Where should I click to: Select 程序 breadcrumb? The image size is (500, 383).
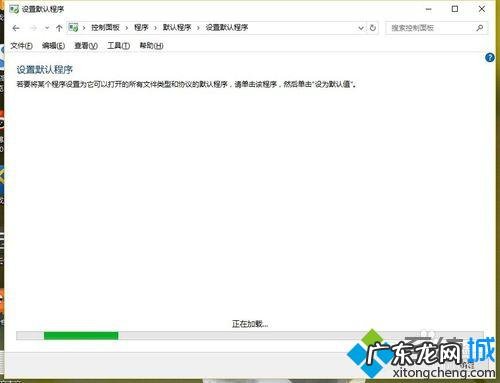[x=141, y=27]
